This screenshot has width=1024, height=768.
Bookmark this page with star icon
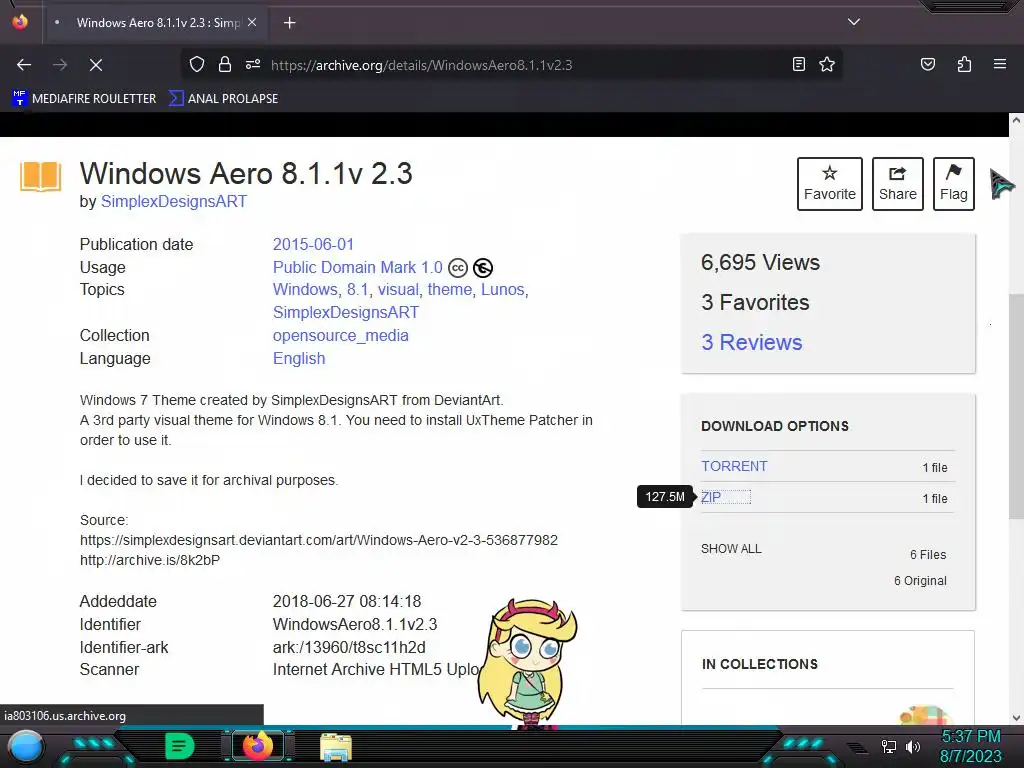point(827,64)
